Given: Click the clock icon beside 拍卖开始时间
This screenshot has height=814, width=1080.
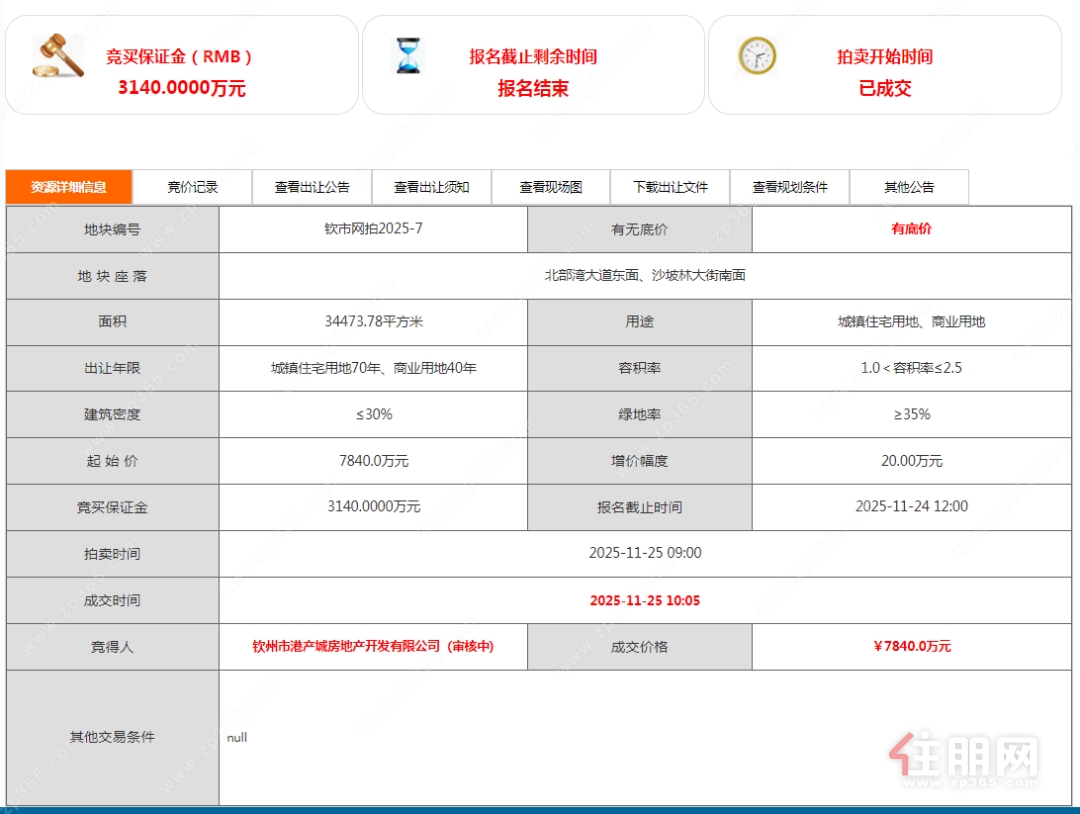Looking at the screenshot, I should point(757,55).
